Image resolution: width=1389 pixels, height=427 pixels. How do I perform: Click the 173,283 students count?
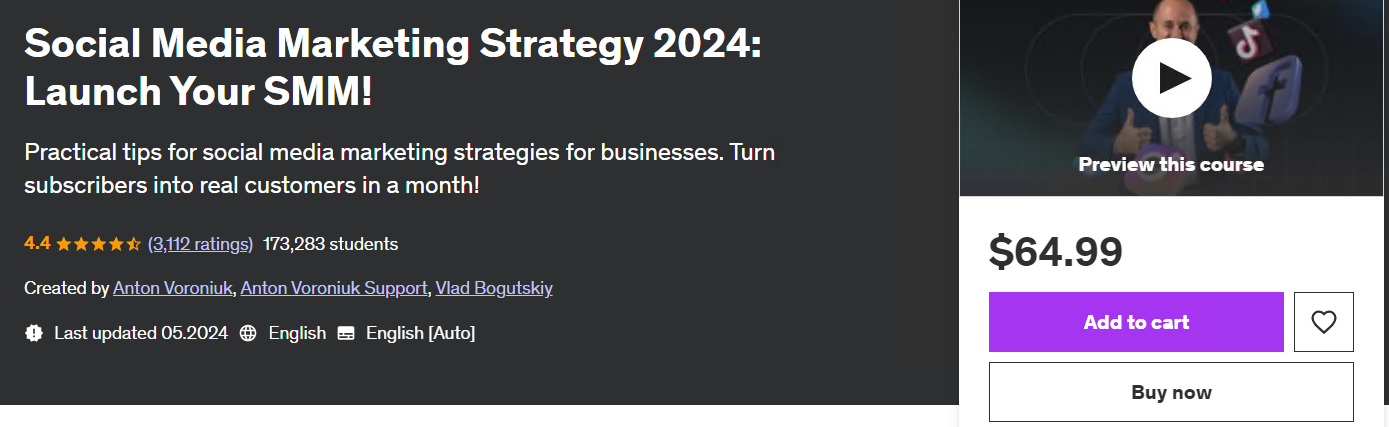(330, 243)
